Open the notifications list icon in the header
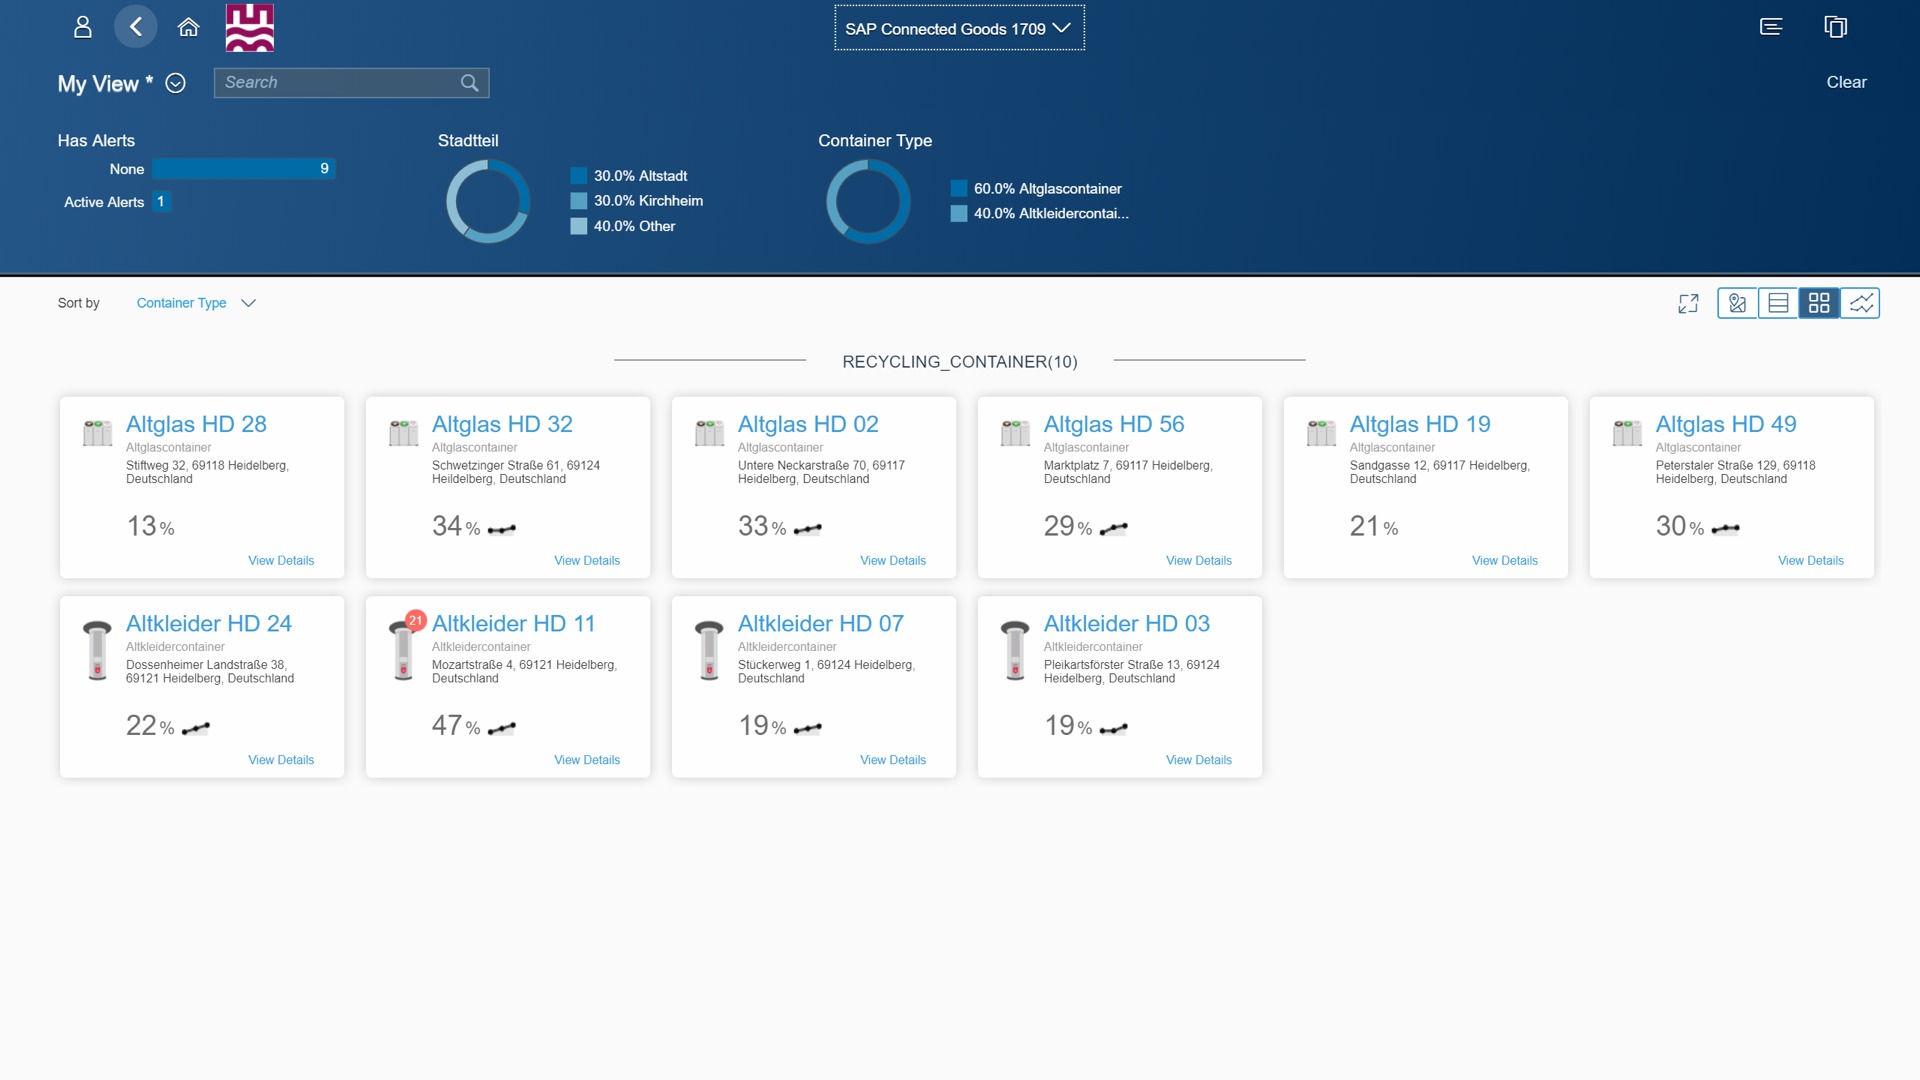 pos(1771,27)
